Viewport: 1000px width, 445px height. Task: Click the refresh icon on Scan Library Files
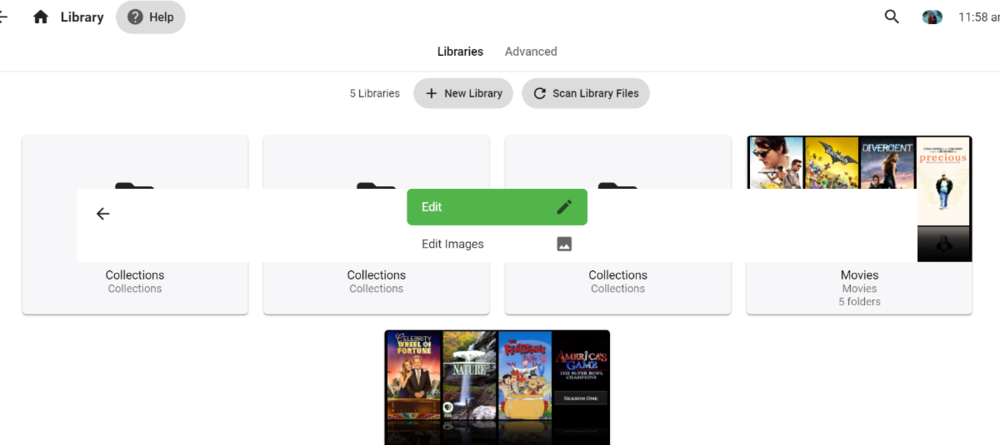click(540, 93)
